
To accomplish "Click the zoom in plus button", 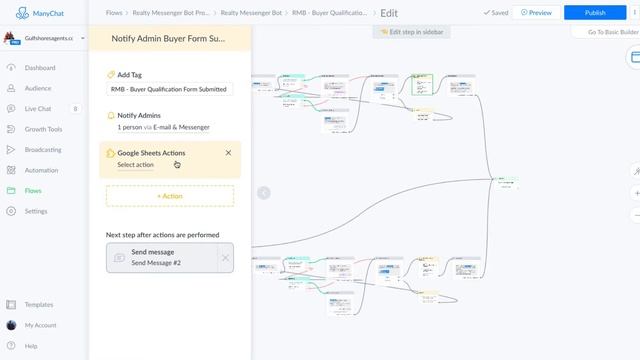I will [x=636, y=193].
